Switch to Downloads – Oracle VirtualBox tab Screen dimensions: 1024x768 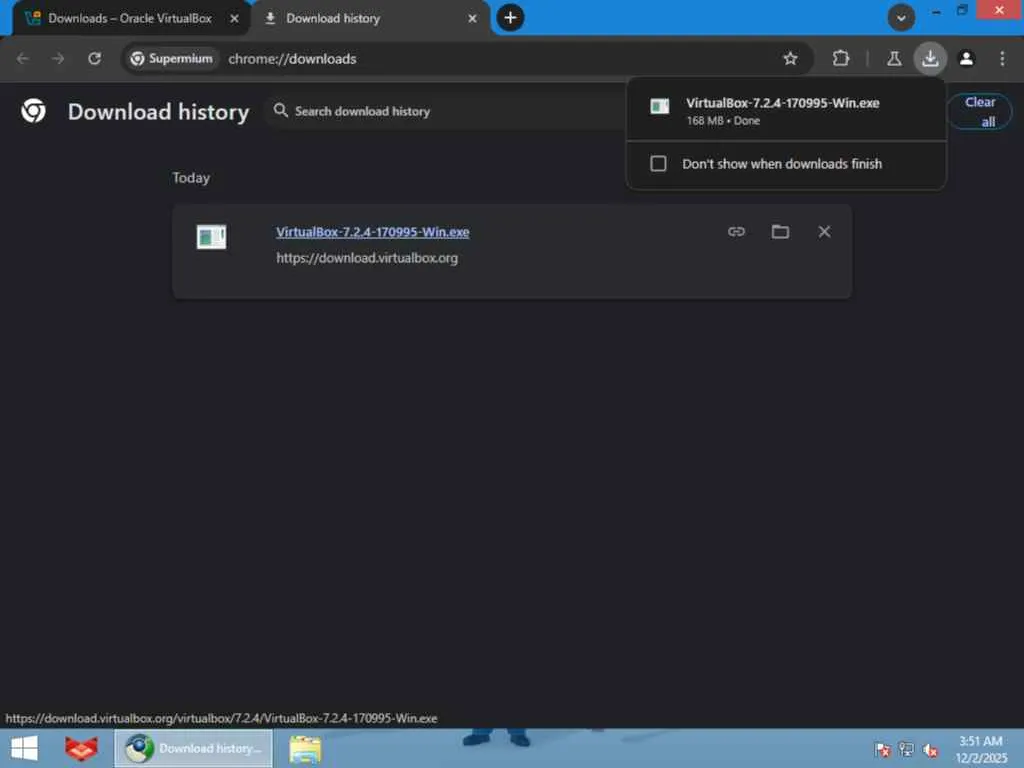pyautogui.click(x=129, y=19)
